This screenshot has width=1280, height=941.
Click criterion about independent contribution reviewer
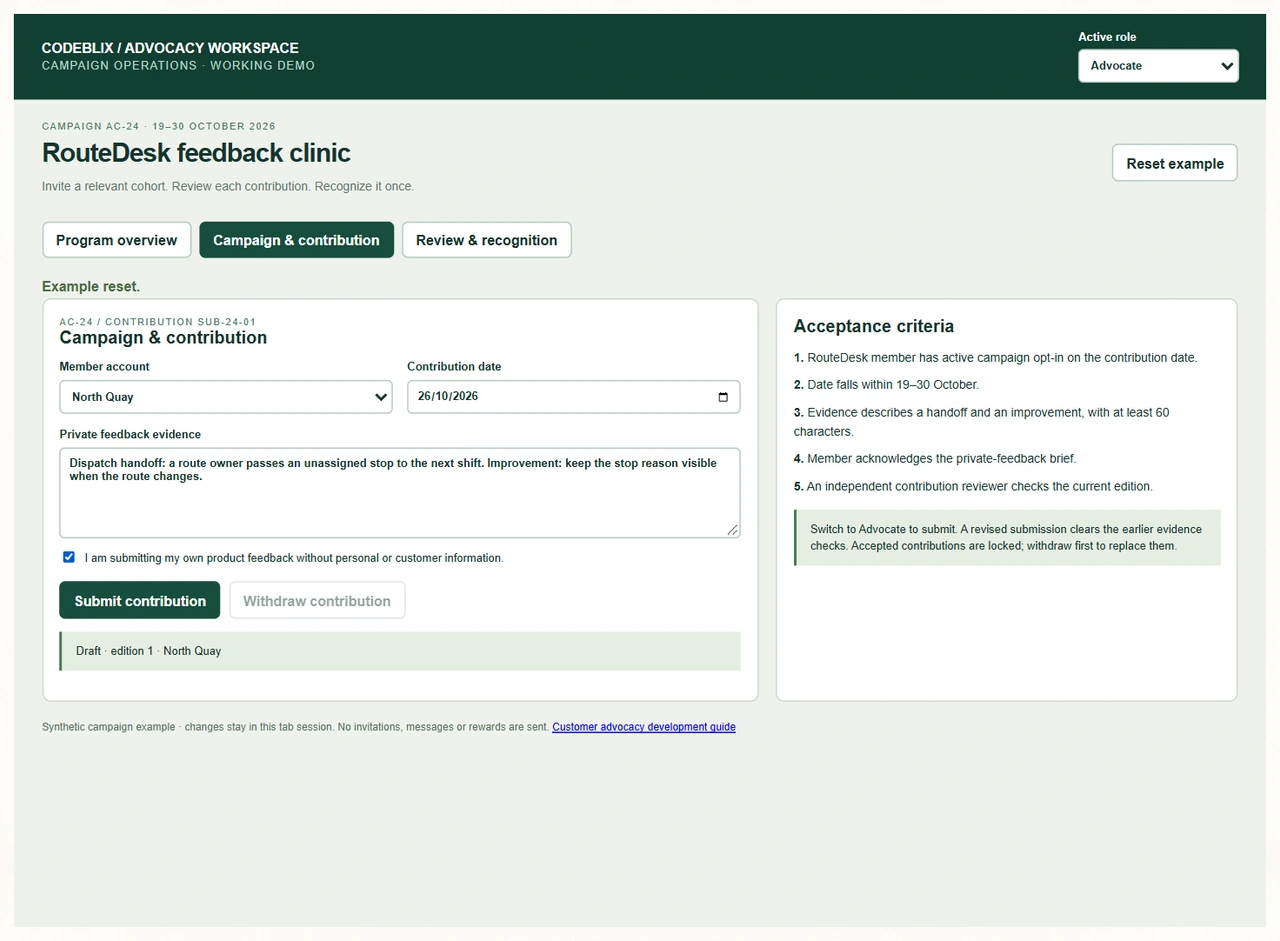[973, 487]
